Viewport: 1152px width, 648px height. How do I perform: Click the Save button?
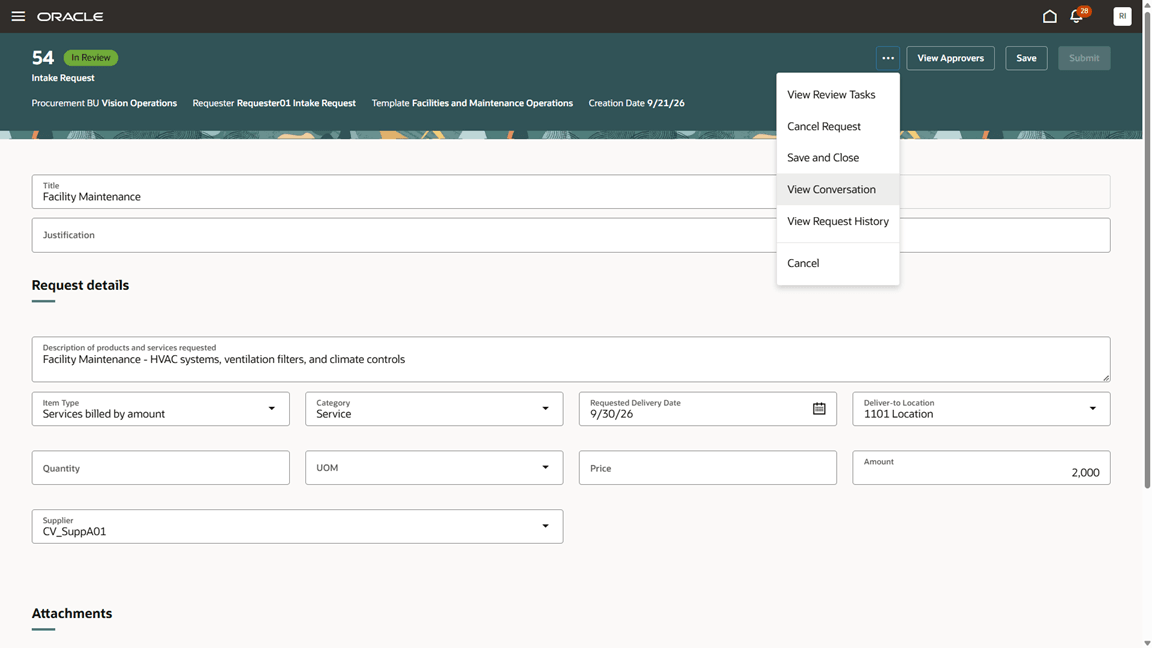[x=1026, y=58]
